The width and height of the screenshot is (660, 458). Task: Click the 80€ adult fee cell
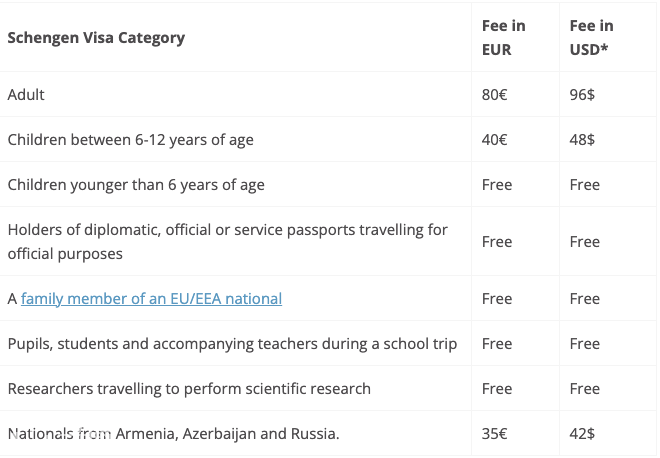point(495,95)
